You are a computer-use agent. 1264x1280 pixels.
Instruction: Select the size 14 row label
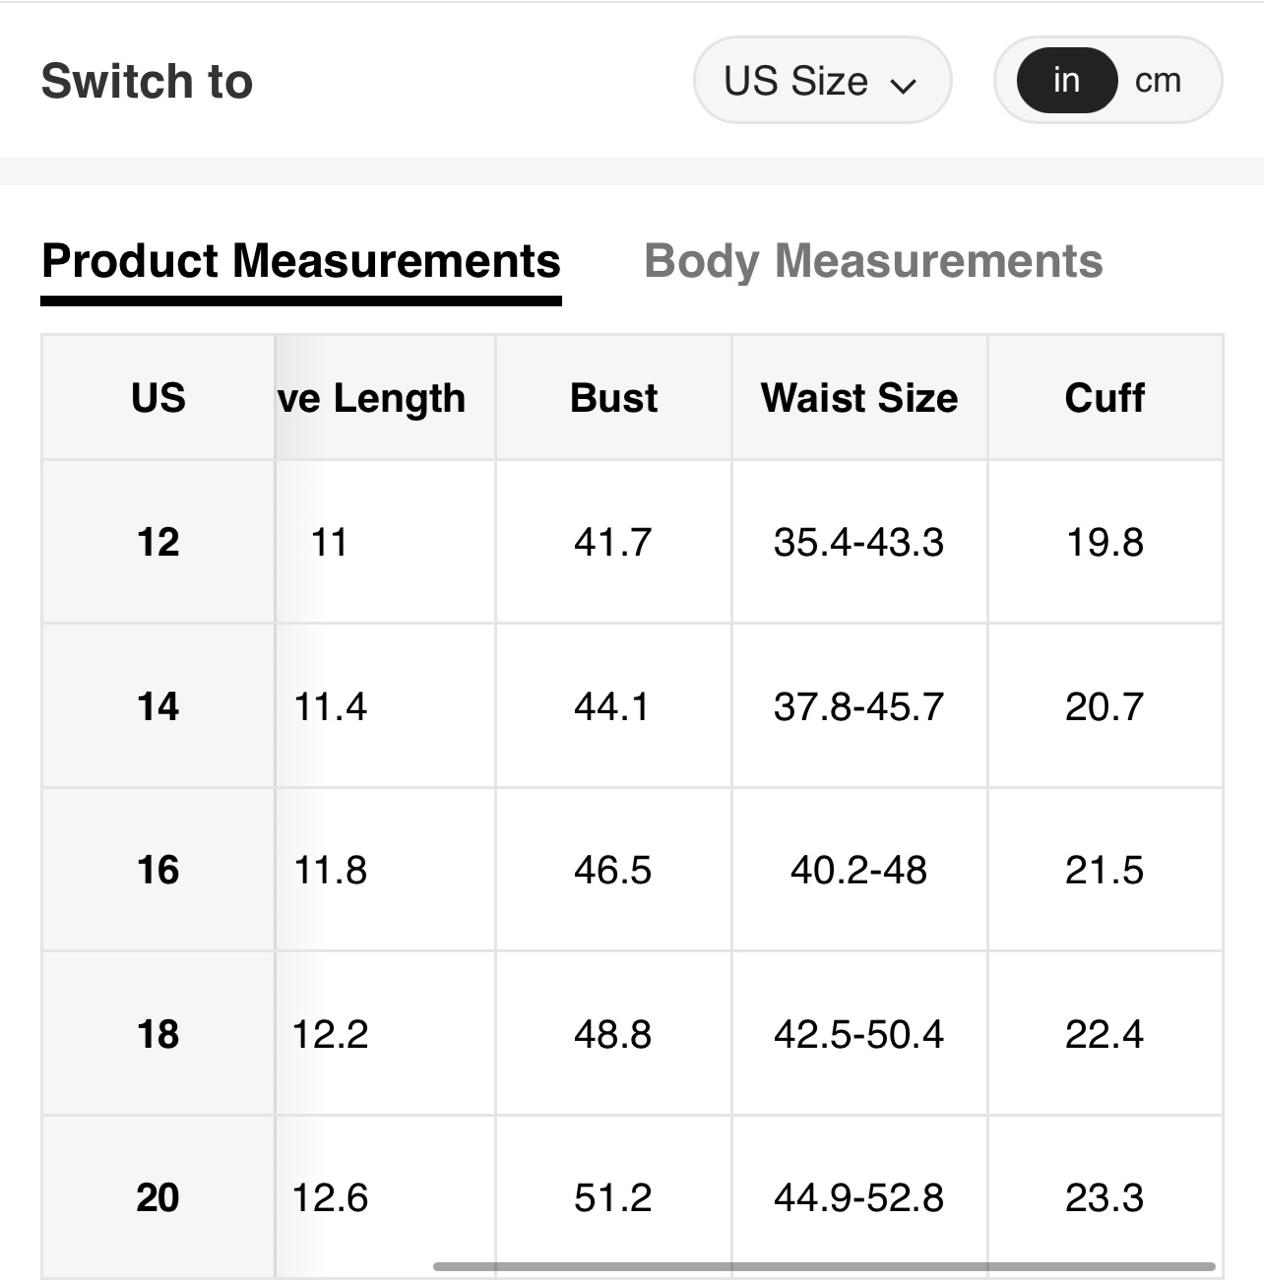(x=158, y=706)
